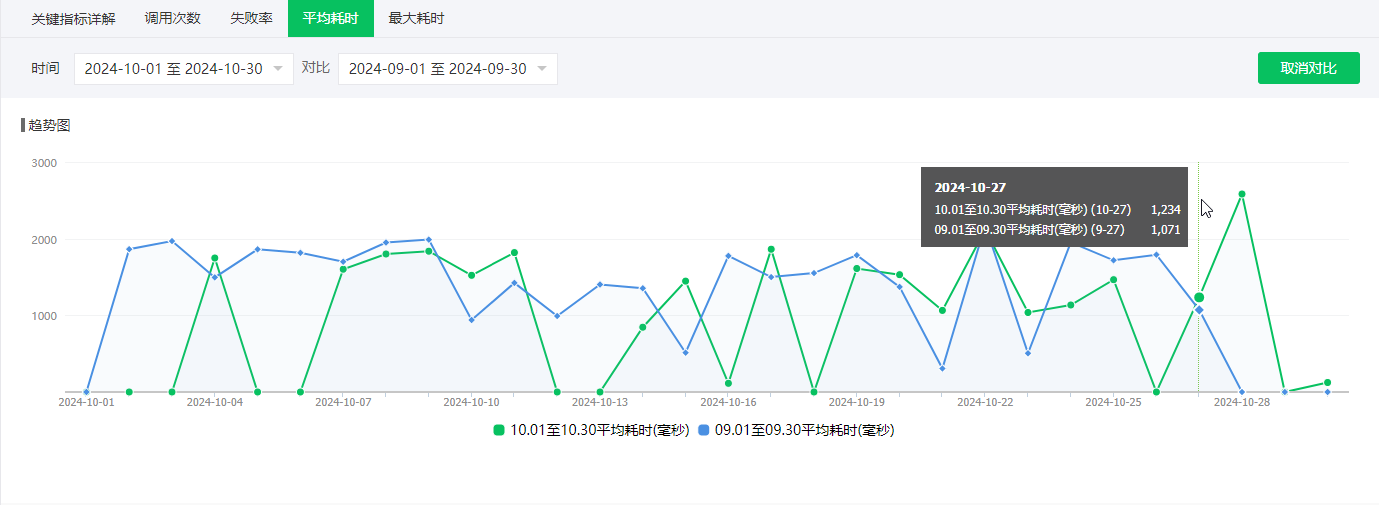Expand the arrow on the 时间 date picker
The height and width of the screenshot is (505, 1379).
point(278,69)
